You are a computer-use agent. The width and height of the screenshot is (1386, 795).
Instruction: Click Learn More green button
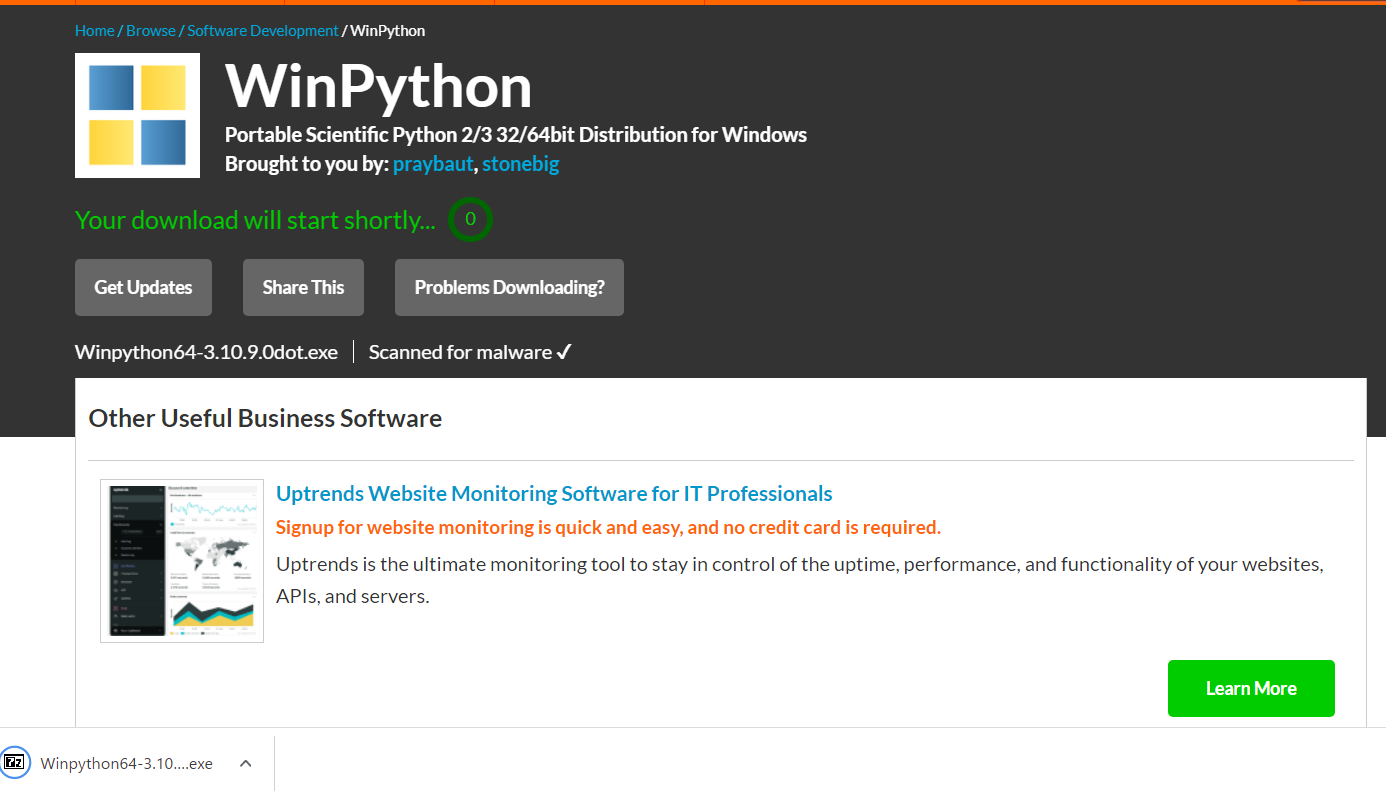[x=1251, y=688]
